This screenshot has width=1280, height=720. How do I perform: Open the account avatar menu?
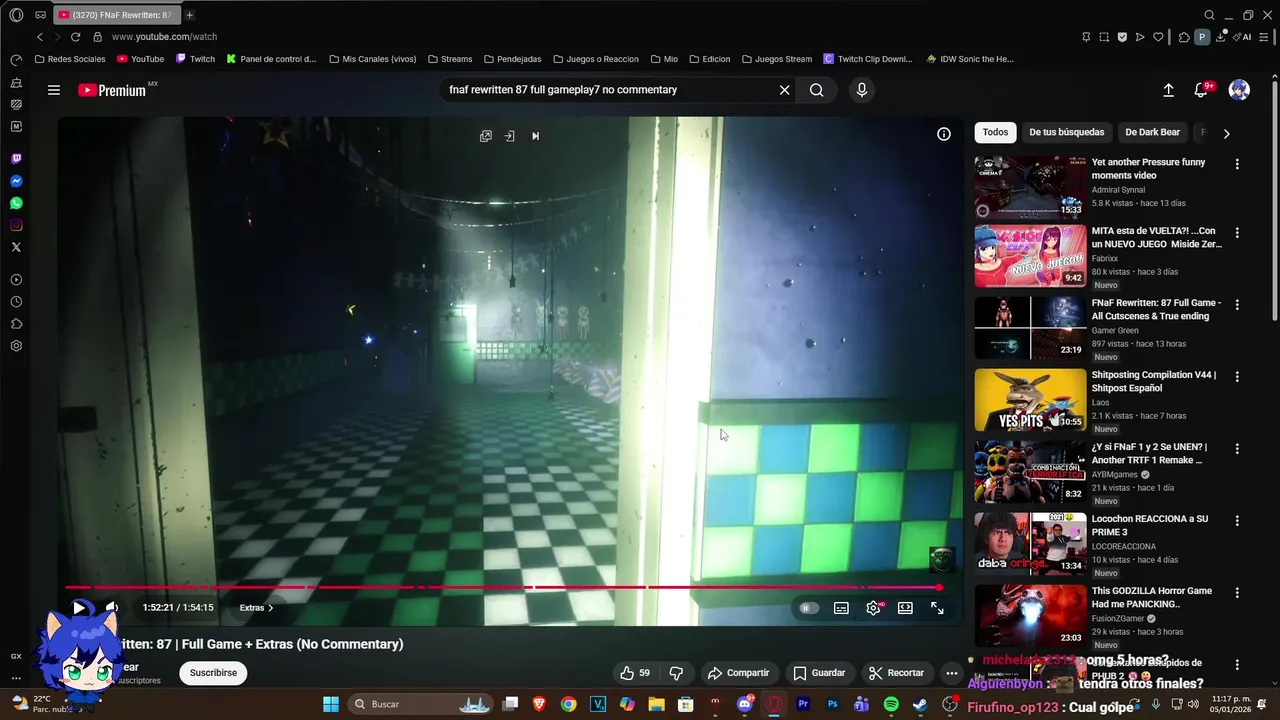(x=1239, y=90)
